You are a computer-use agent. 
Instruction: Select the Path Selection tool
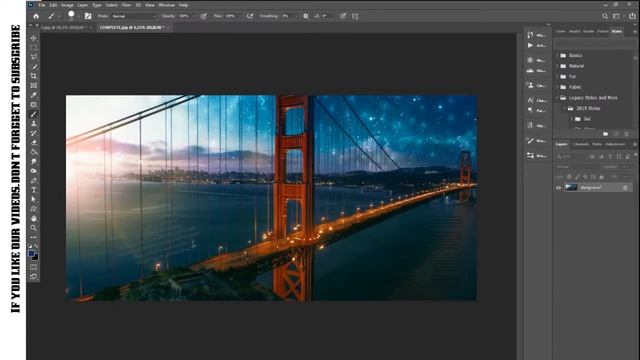tap(34, 199)
